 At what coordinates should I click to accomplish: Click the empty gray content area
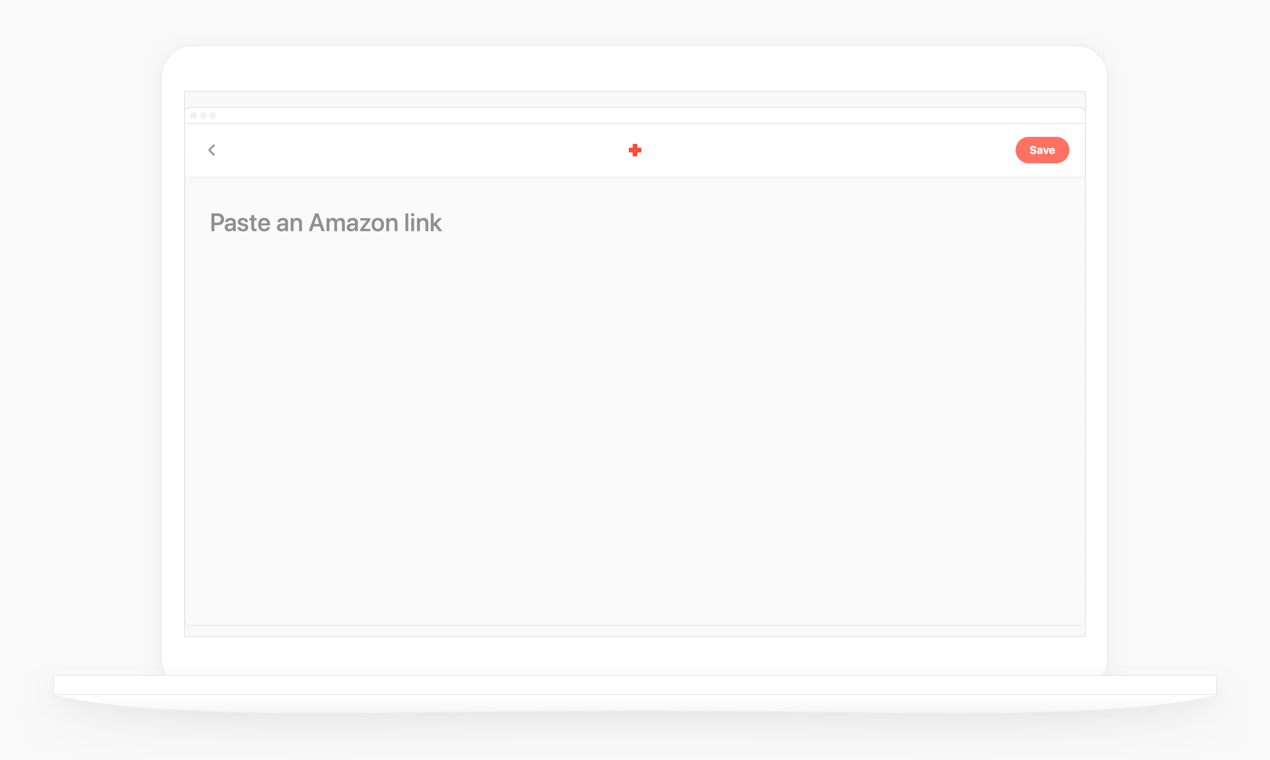point(635,430)
